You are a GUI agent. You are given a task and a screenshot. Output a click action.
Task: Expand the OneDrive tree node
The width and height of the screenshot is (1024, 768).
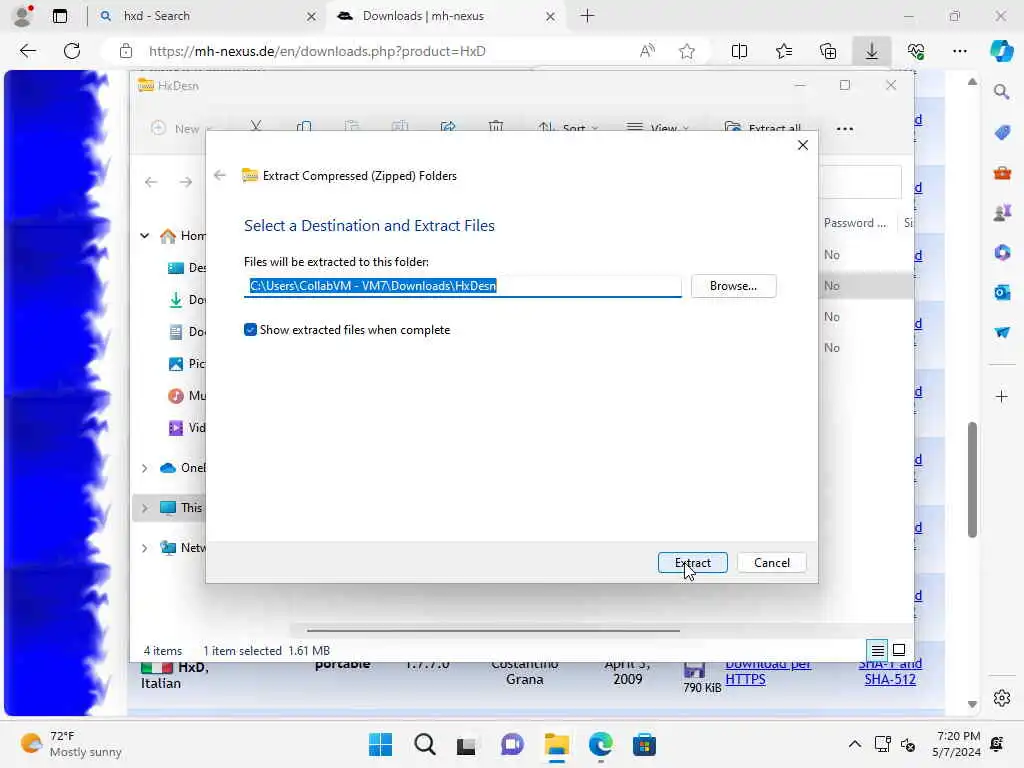point(144,468)
